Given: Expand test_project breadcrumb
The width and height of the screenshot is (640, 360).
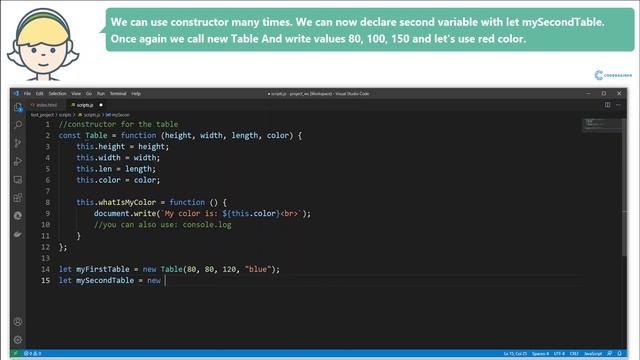Looking at the screenshot, I should click(x=42, y=115).
